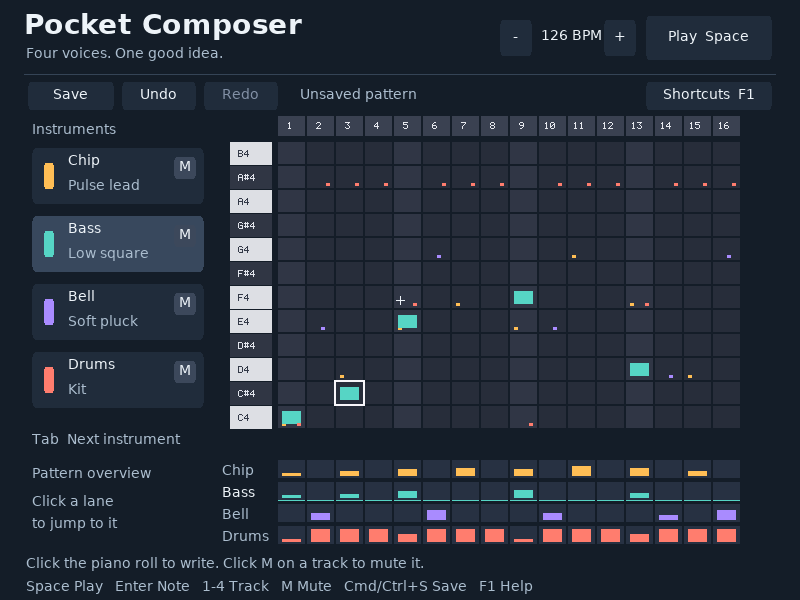800x600 pixels.
Task: Start playback with Play Space button
Action: coord(709,37)
